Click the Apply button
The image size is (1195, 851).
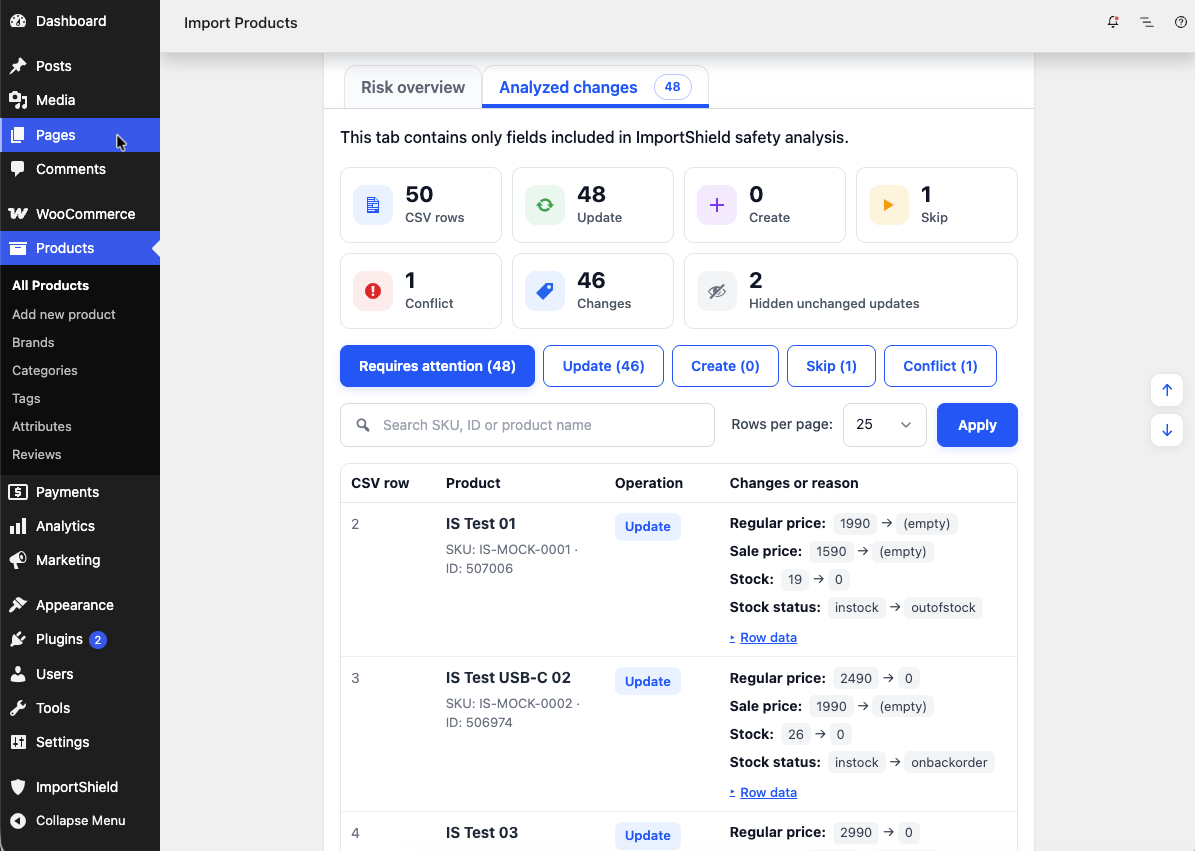tap(977, 425)
